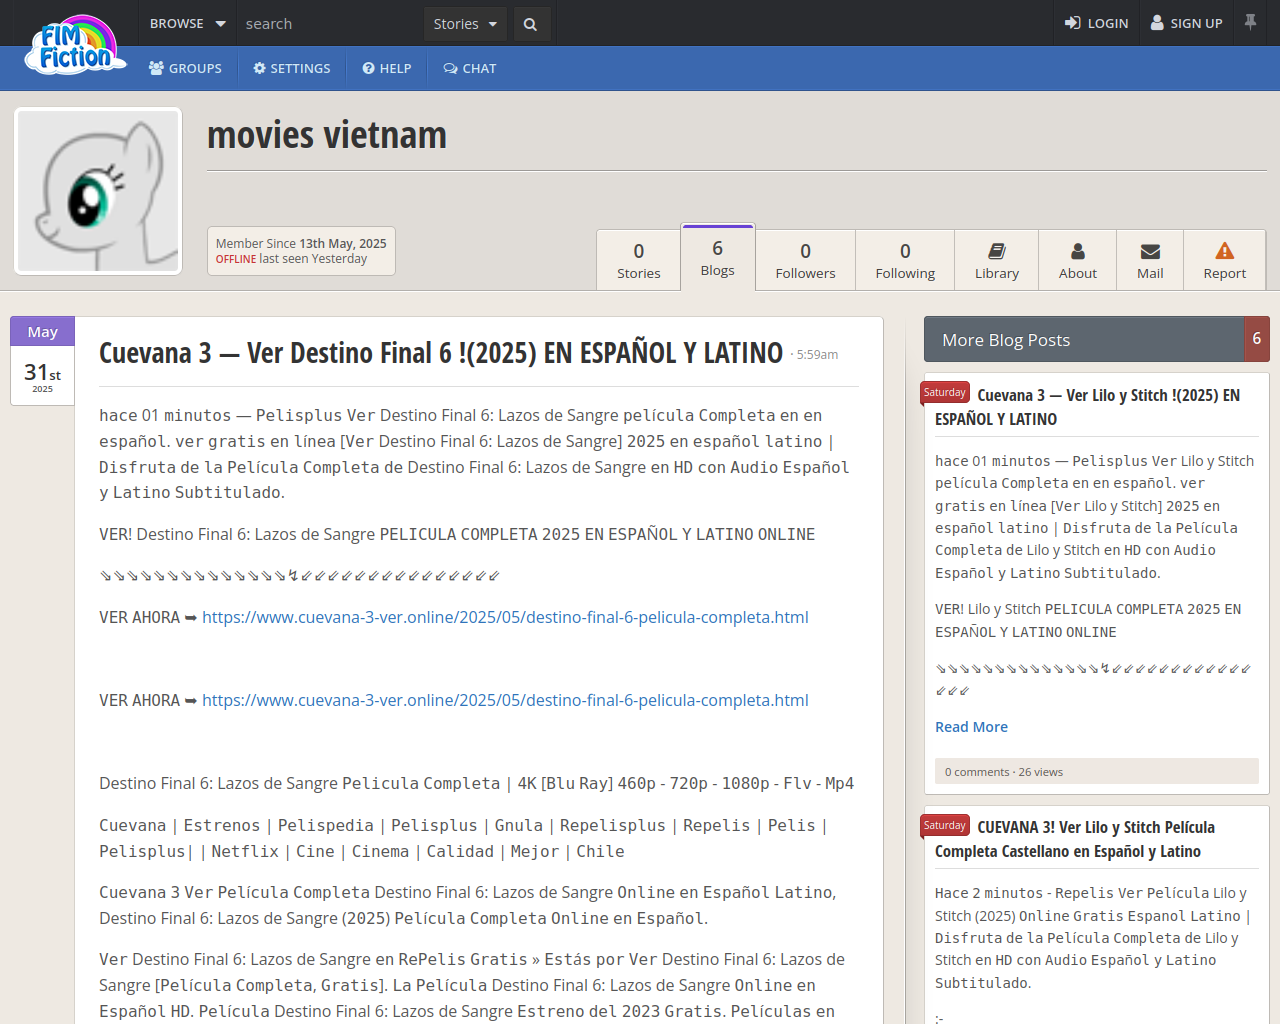Click the May 31st 2025 date badge
Screen dimensions: 1280x1024
pos(42,361)
